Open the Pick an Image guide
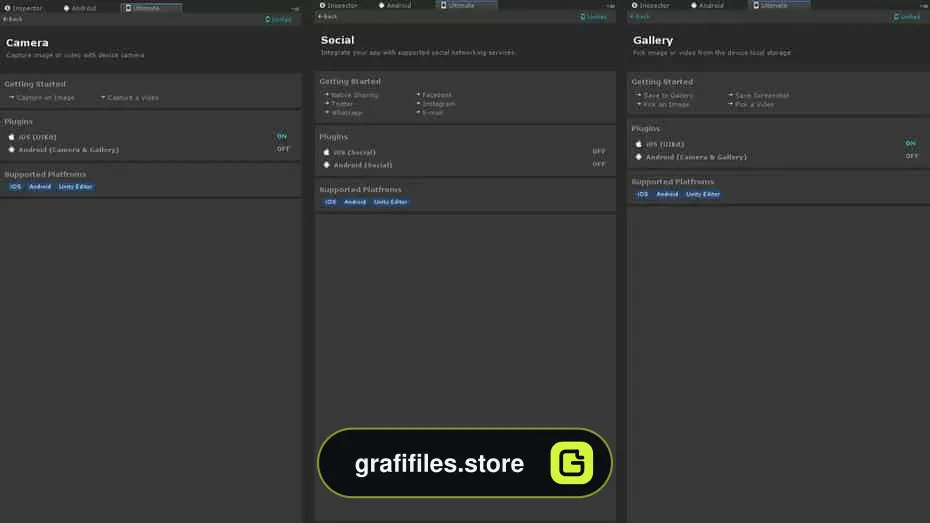The image size is (930, 523). point(663,104)
